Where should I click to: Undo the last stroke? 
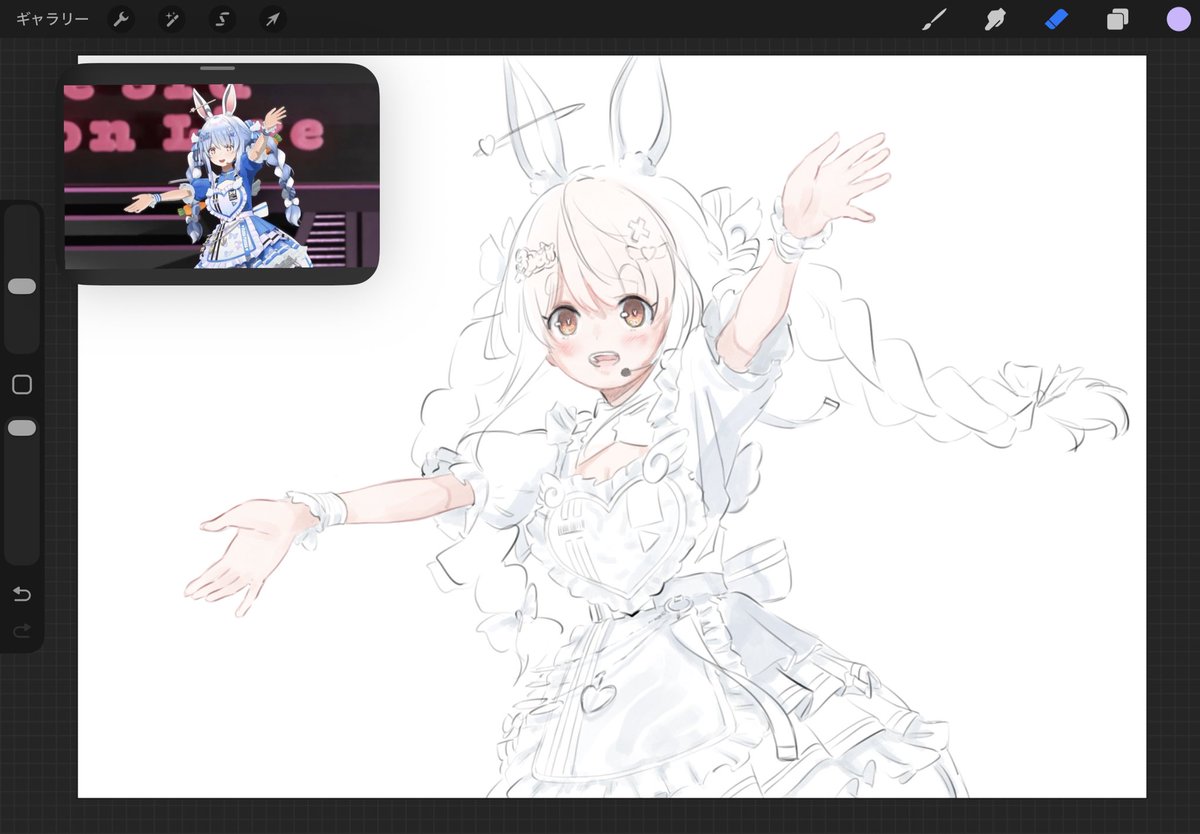point(22,595)
